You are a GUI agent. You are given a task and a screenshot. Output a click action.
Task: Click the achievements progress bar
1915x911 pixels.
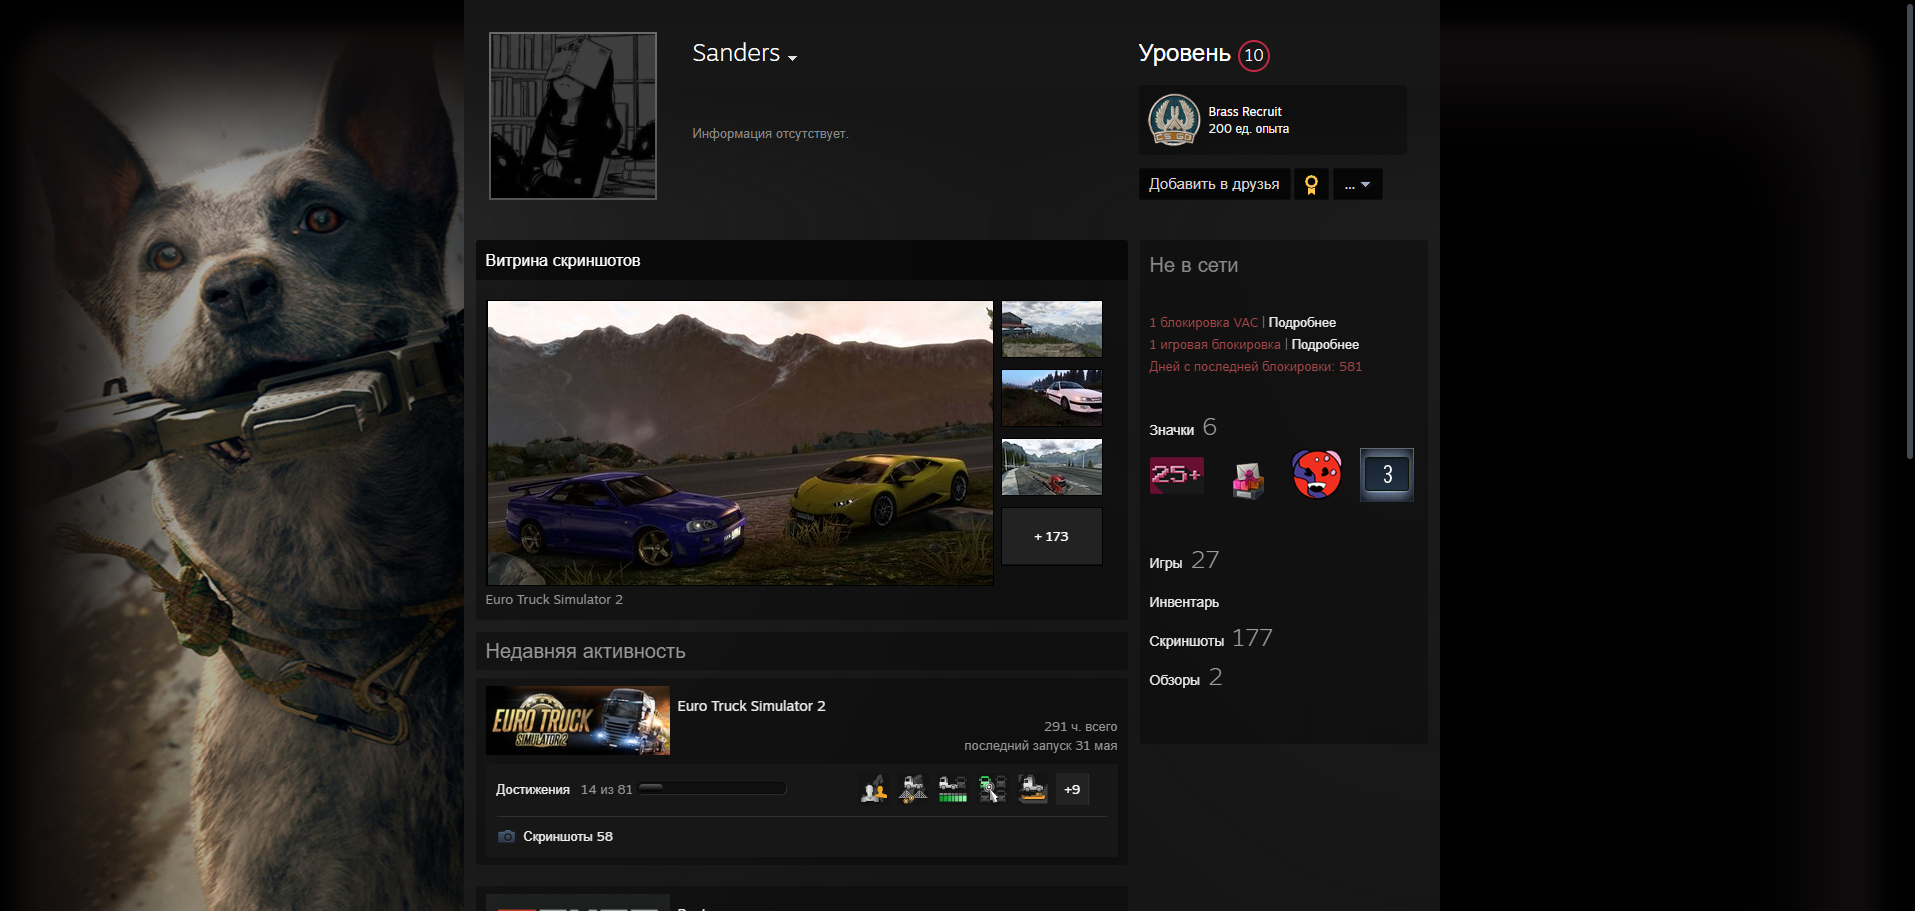point(712,788)
